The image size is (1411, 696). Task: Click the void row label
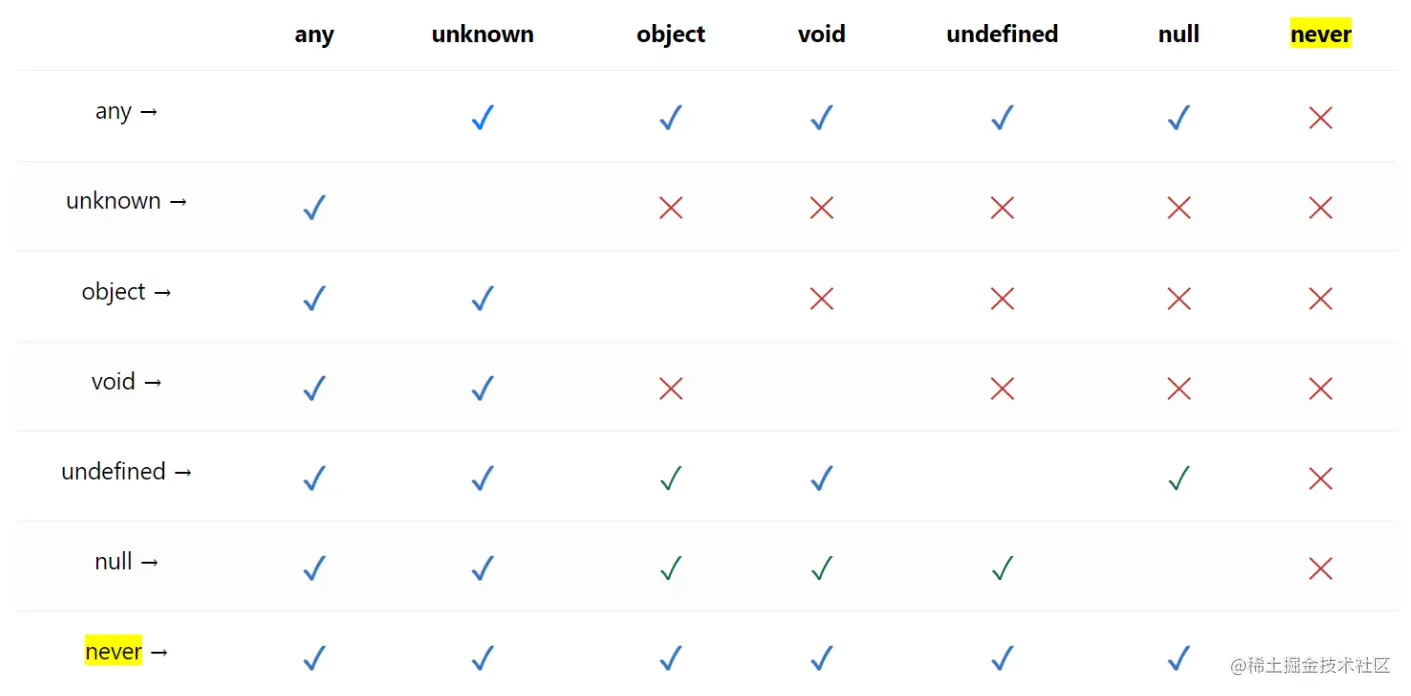[113, 382]
